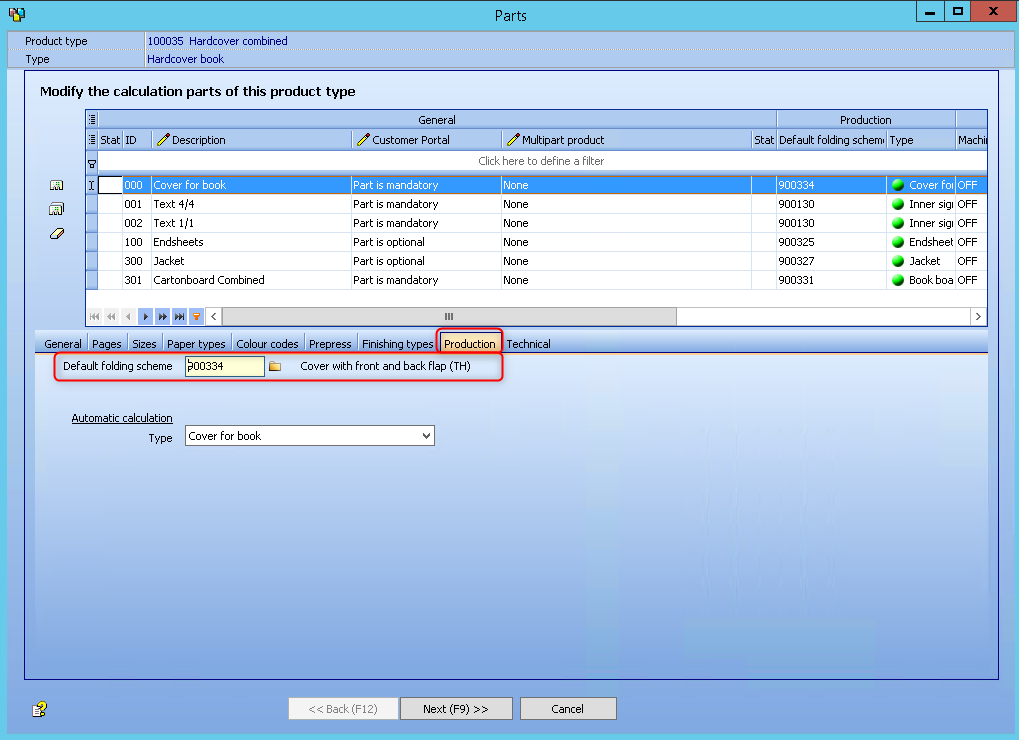Click the << Back (F12) button

coord(343,709)
